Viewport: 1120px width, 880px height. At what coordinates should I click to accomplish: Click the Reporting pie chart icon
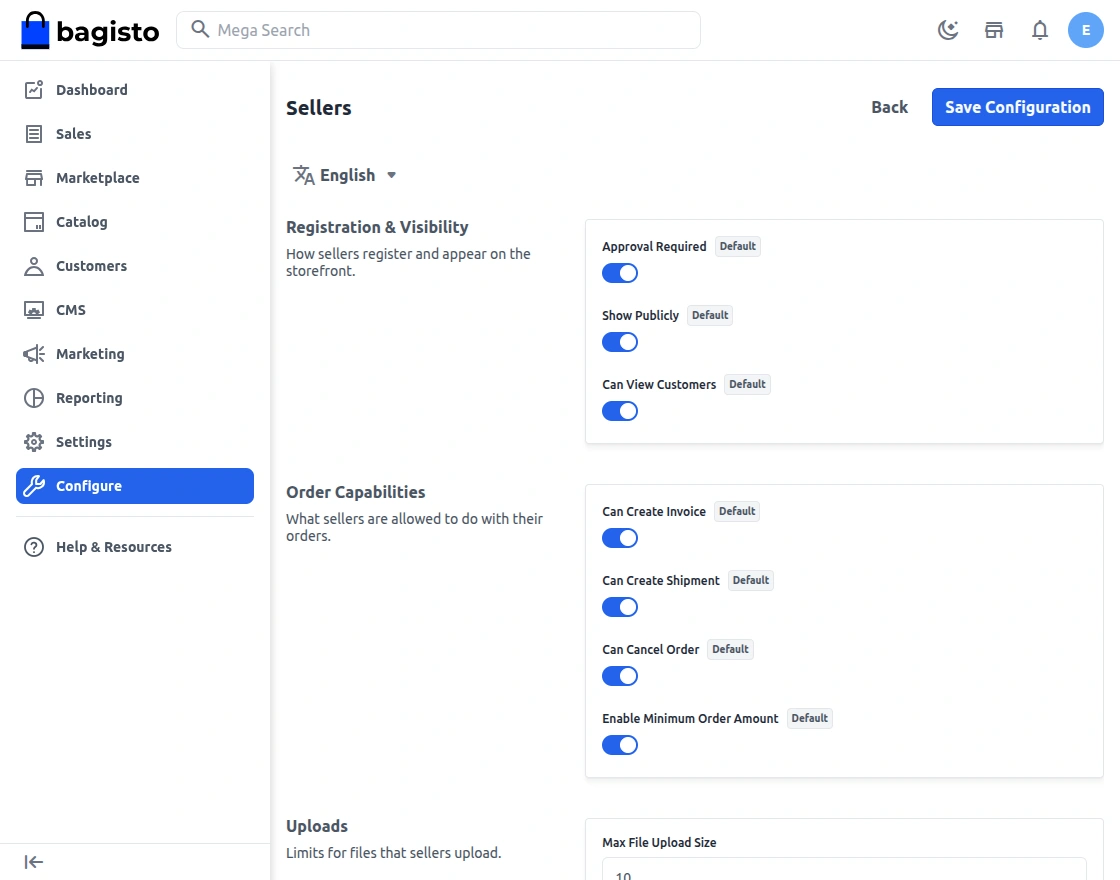coord(34,398)
